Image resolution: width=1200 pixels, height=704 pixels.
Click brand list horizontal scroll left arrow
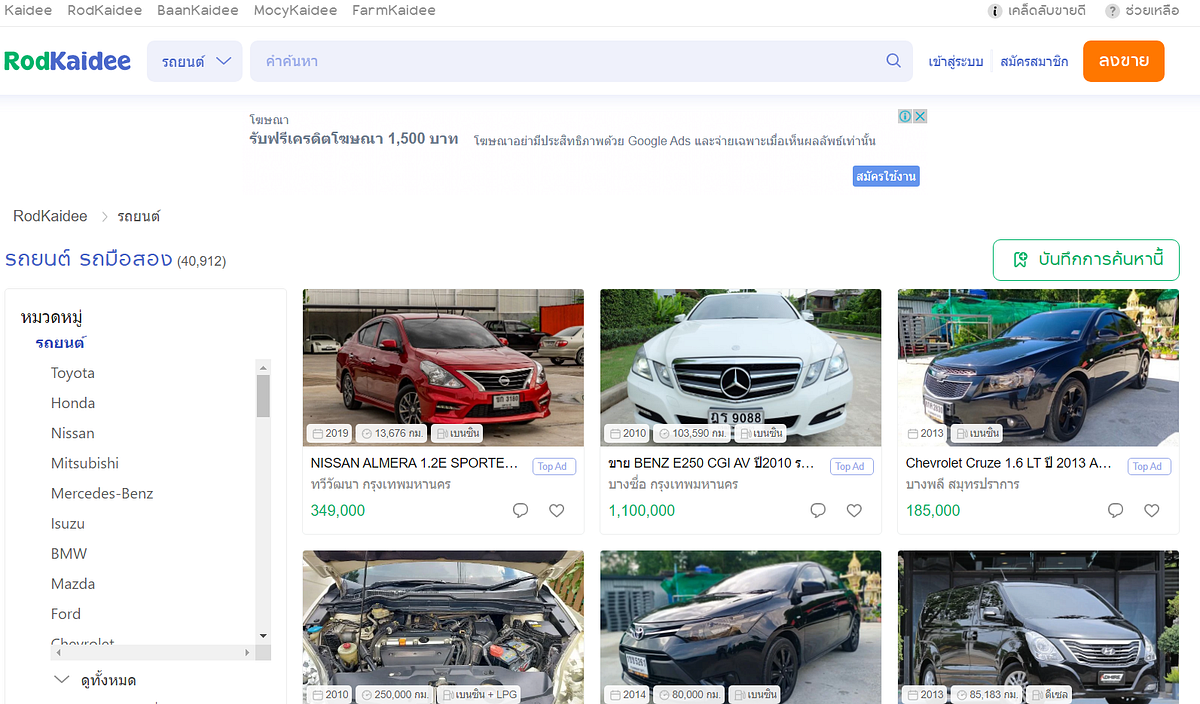coord(58,652)
